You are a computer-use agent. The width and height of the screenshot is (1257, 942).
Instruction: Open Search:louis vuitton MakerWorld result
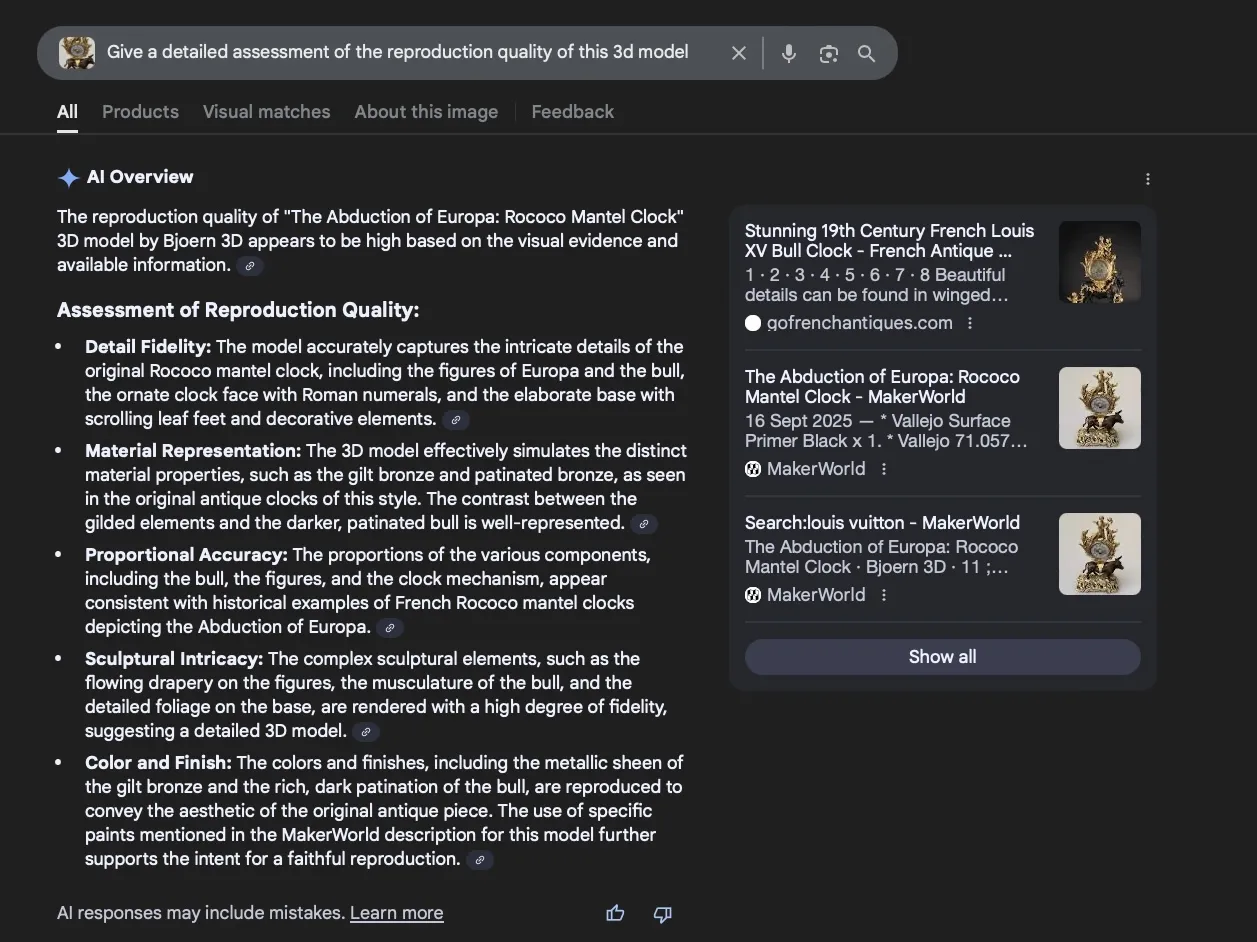[882, 523]
